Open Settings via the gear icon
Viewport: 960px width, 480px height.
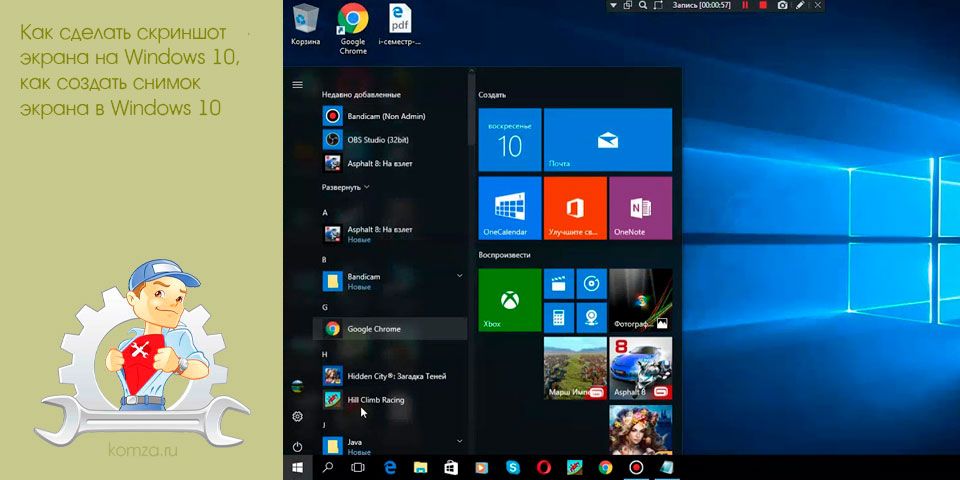click(298, 416)
